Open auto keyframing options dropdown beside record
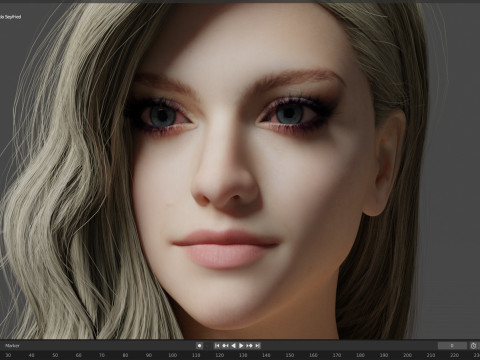480x360 pixels. [x=207, y=346]
